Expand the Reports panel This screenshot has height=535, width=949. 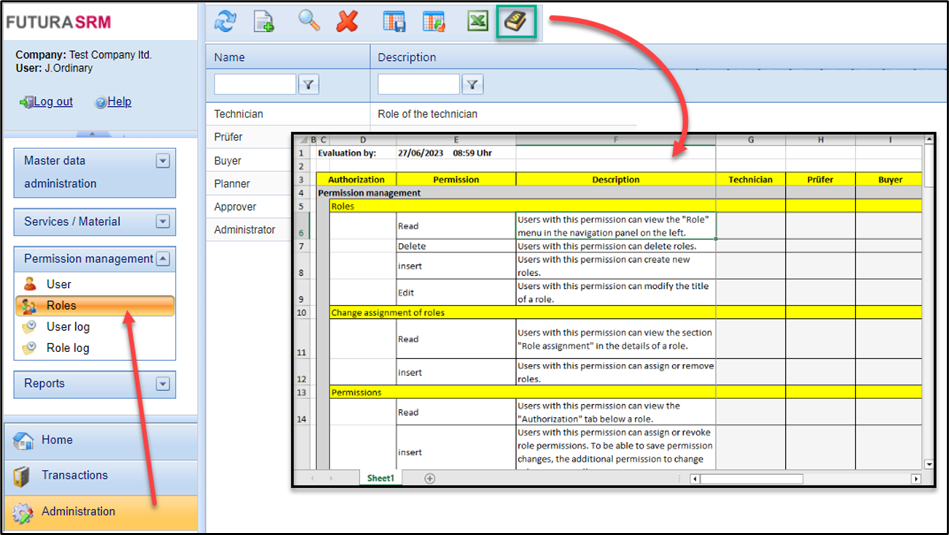[x=162, y=383]
